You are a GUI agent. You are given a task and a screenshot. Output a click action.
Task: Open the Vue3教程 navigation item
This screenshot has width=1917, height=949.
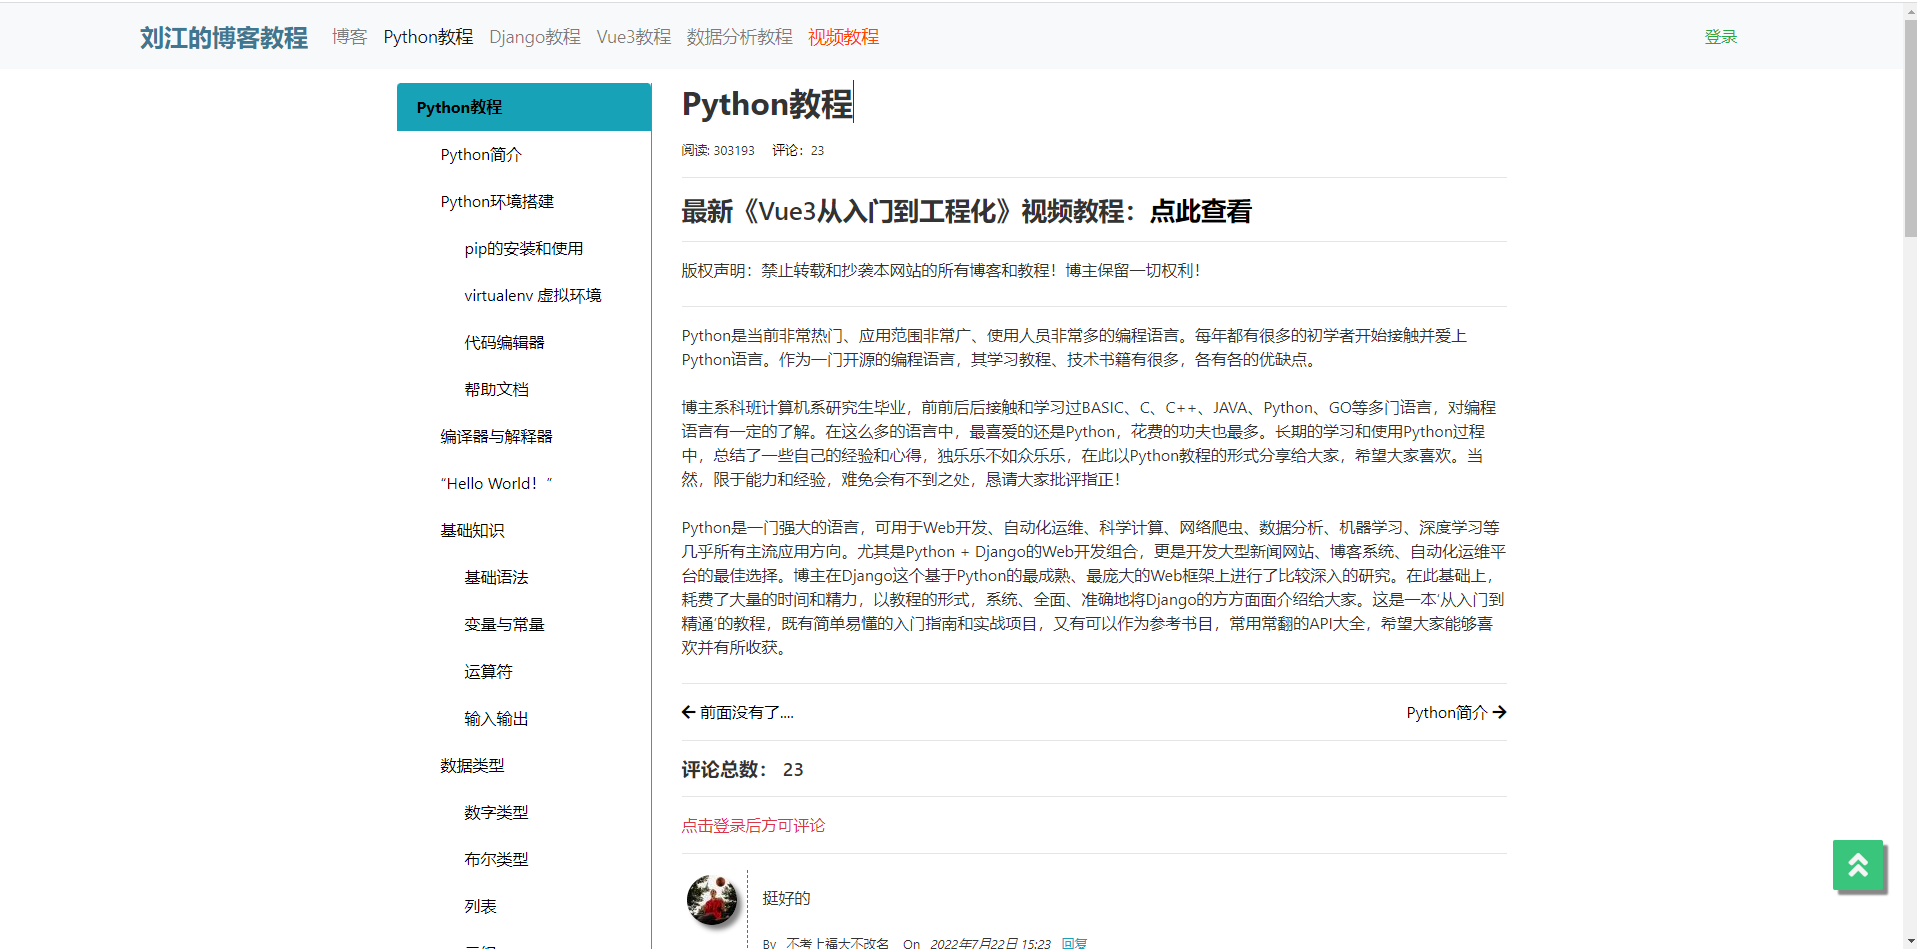pos(634,37)
